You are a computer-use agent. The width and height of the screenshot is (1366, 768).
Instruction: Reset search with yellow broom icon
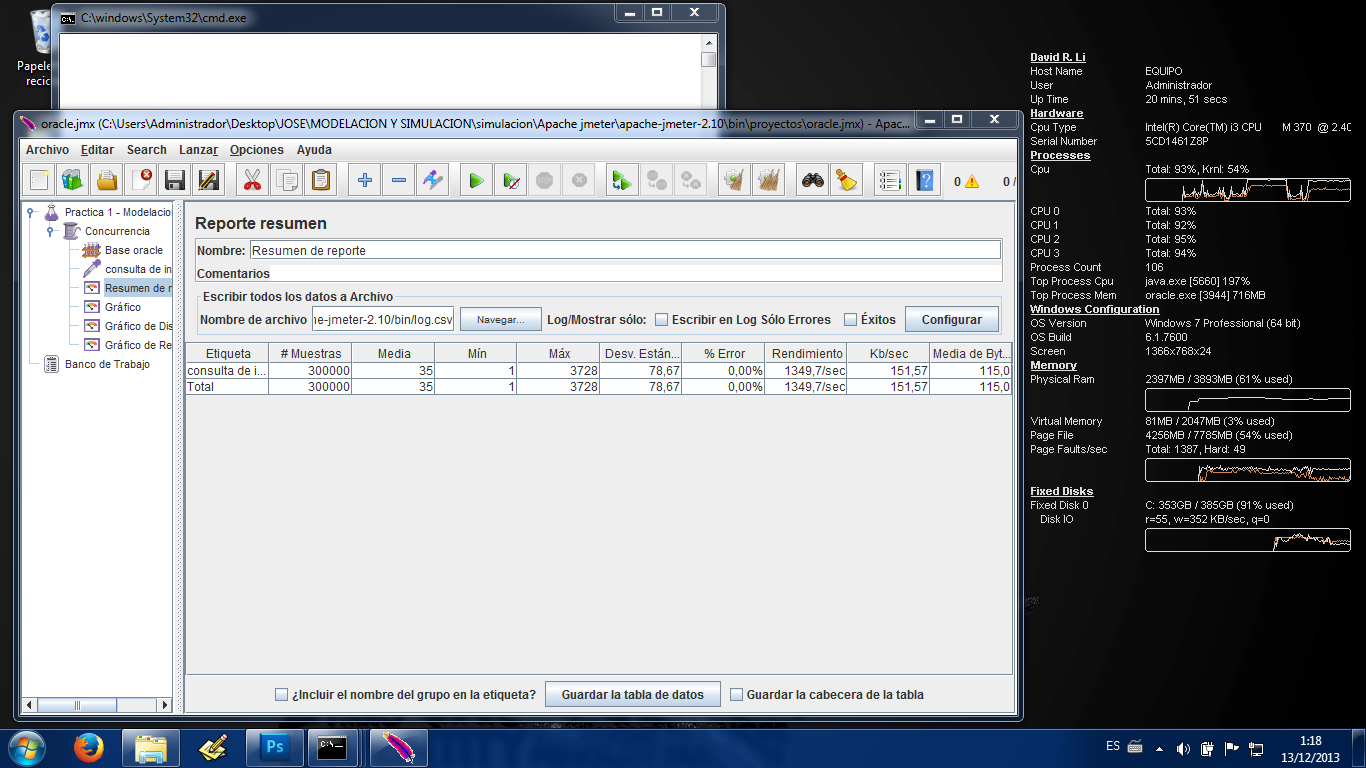pos(846,180)
